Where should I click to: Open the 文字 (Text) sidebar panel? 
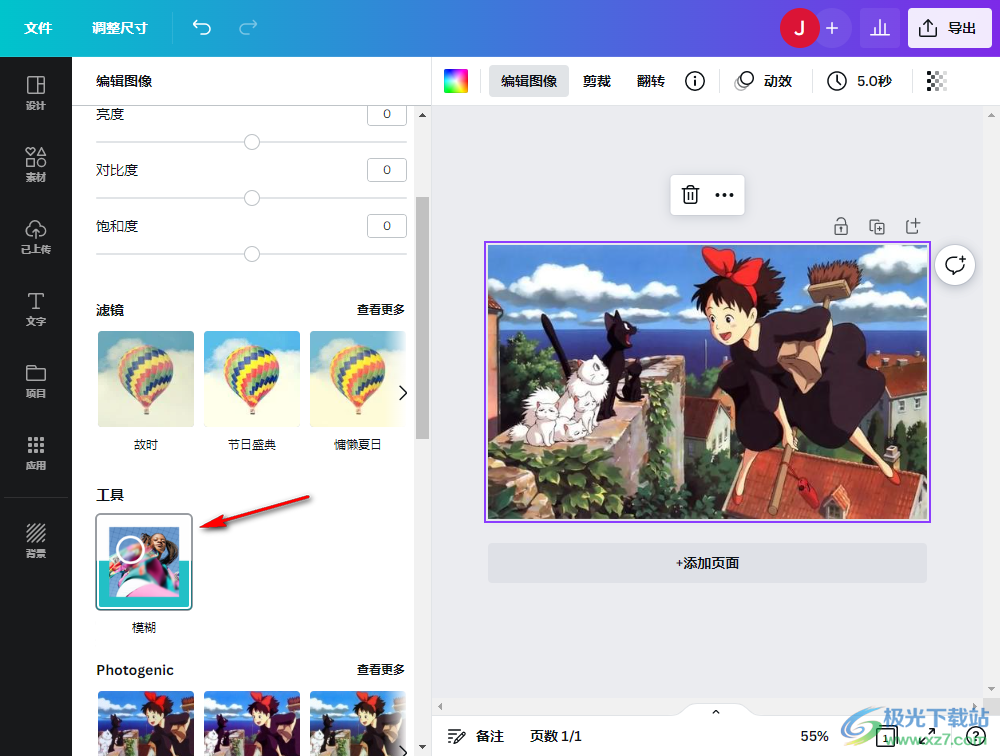[x=36, y=309]
